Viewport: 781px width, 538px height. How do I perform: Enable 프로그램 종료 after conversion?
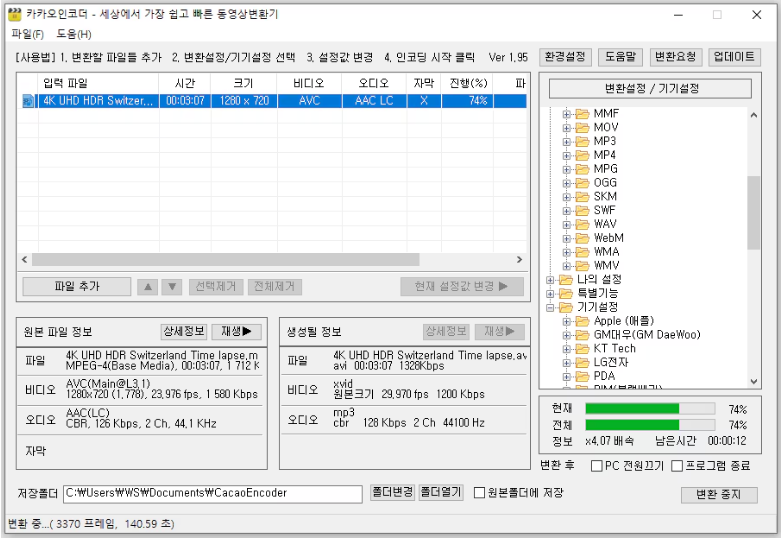[677, 466]
